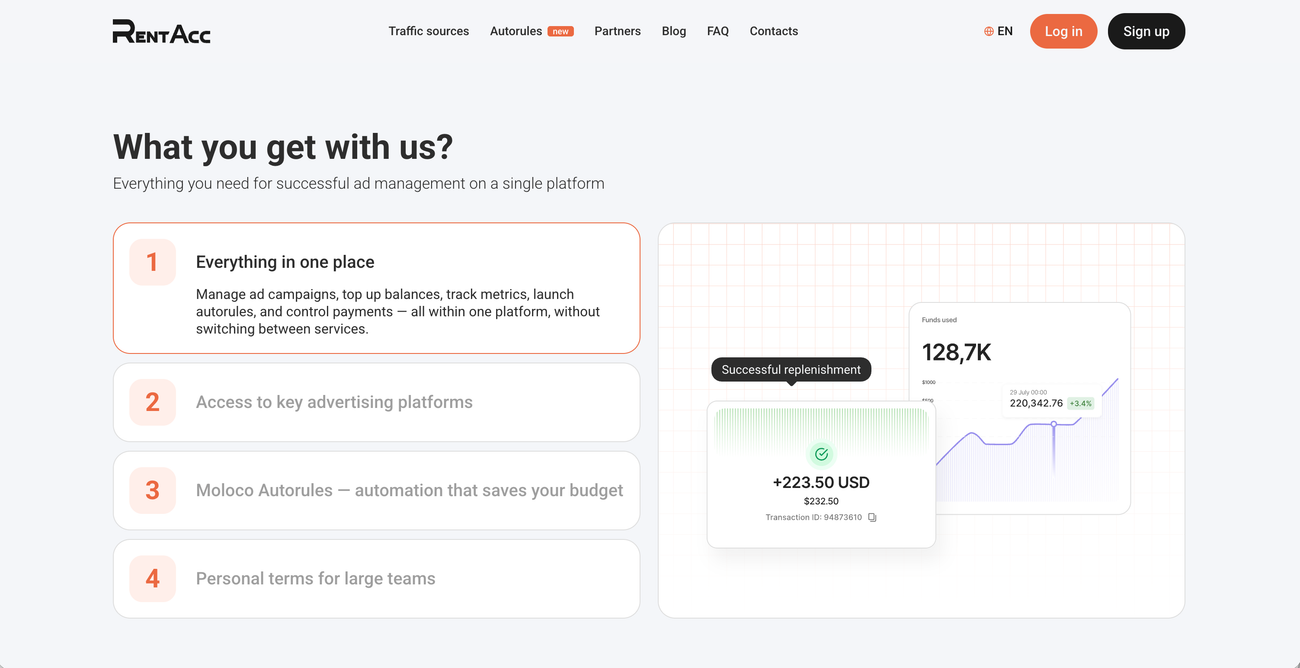Expand Moloco Autorules automation section
This screenshot has width=1300, height=668.
coord(376,490)
